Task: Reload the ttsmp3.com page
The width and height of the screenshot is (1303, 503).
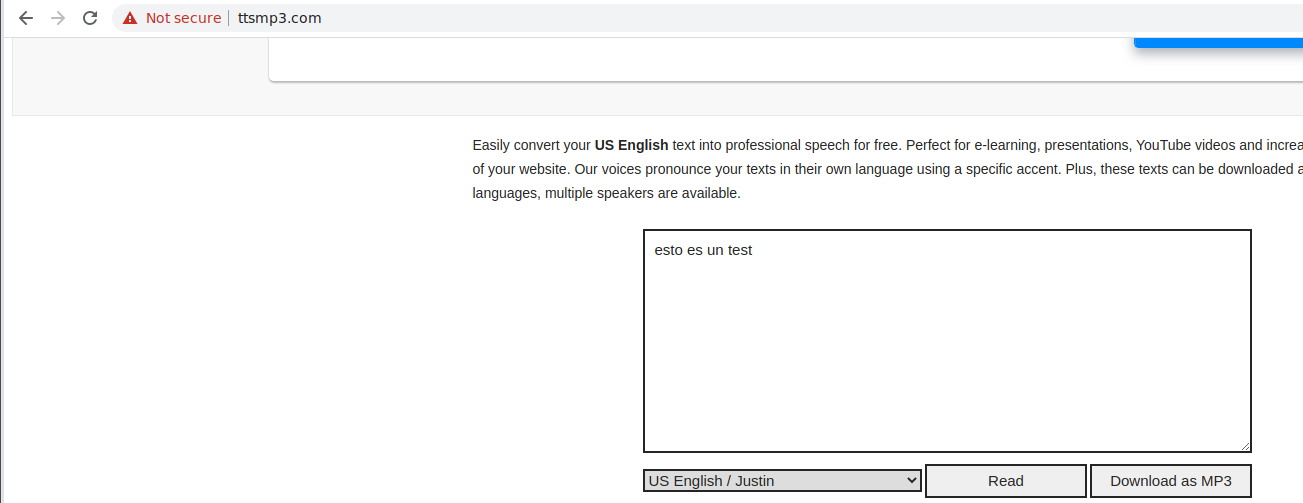Action: point(90,18)
